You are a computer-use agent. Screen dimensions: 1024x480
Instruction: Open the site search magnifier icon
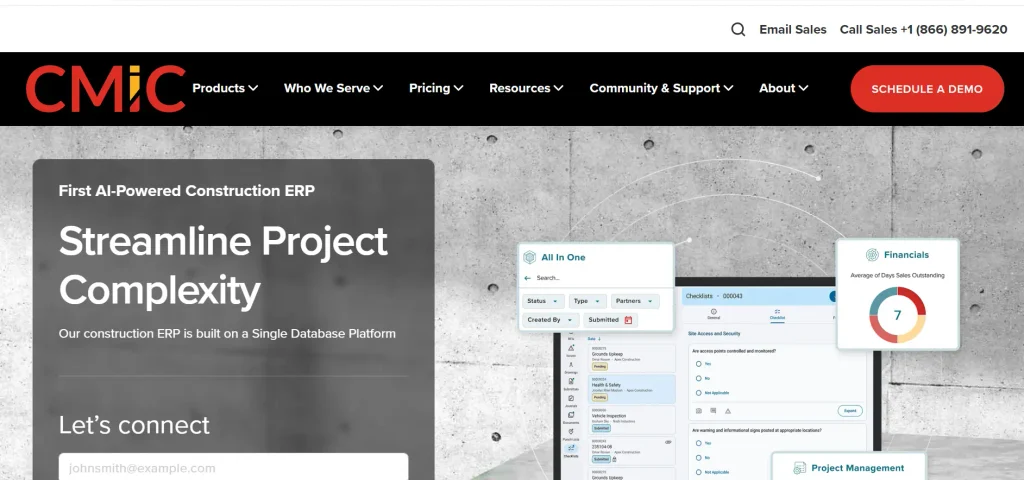738,29
